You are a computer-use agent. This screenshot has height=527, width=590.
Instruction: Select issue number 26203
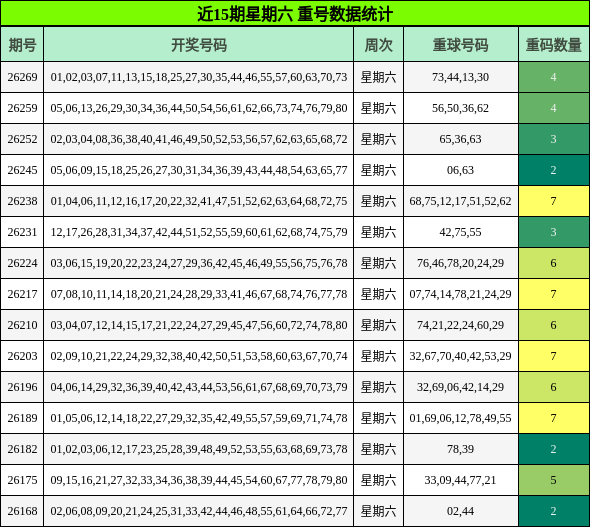22,356
